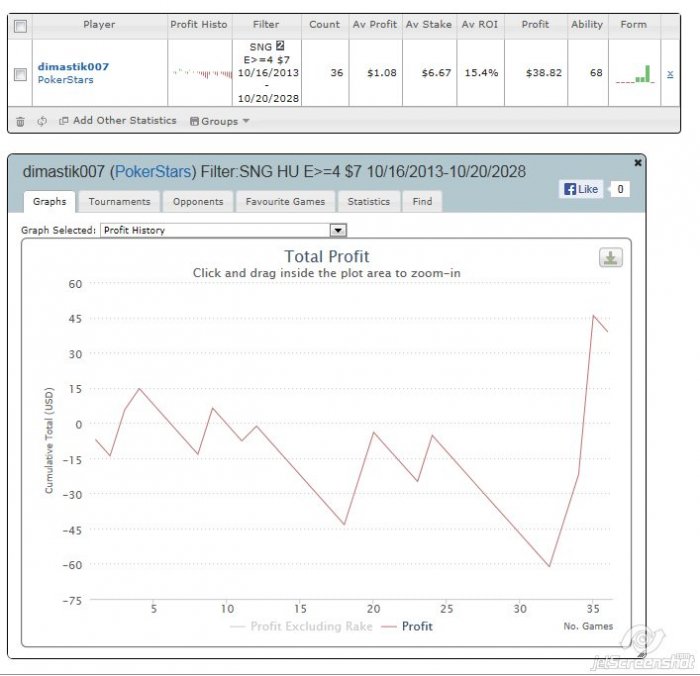Viewport: 700px width, 676px height.
Task: Click the 15.4% Av ROI value
Action: tap(481, 73)
